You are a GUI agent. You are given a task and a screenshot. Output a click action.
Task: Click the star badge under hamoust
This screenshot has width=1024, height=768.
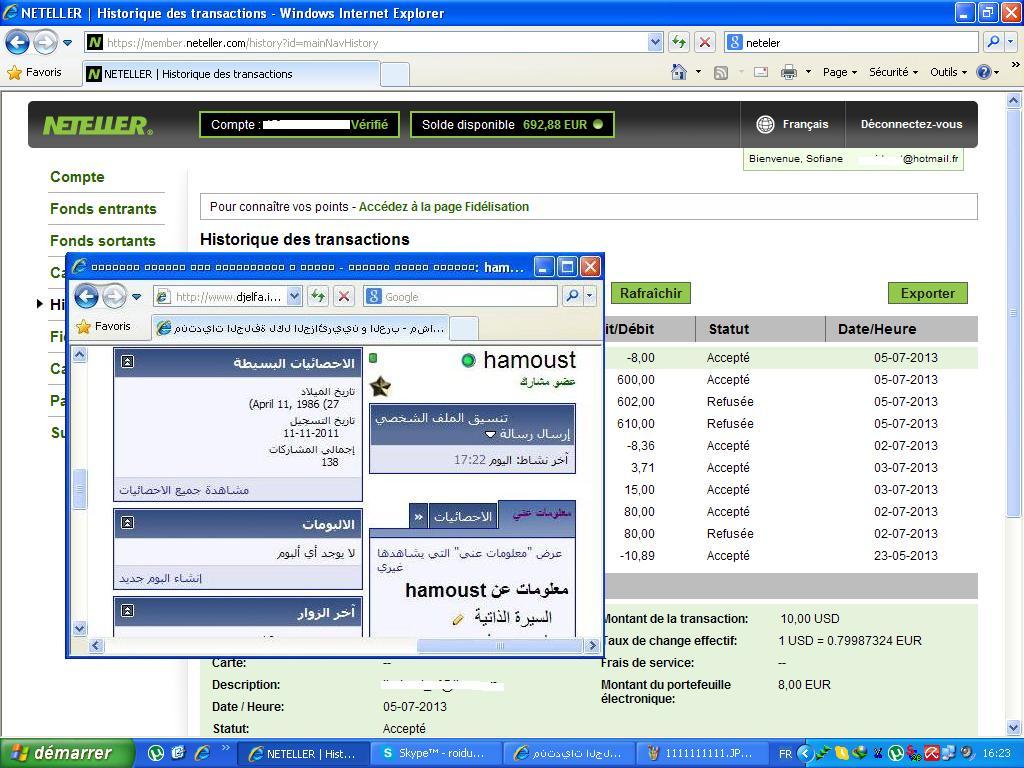click(380, 387)
